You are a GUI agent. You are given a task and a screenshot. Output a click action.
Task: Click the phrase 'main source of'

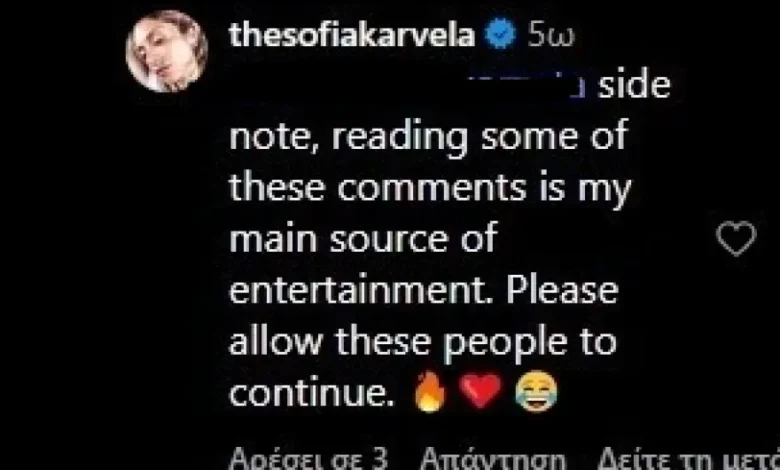pos(363,239)
